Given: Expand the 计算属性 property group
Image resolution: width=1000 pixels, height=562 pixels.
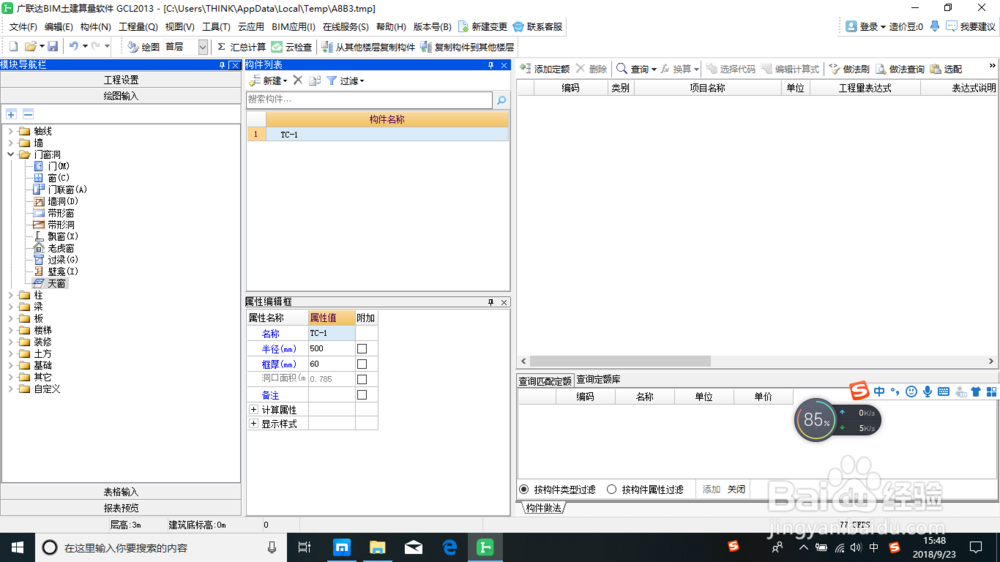Looking at the screenshot, I should tap(254, 410).
